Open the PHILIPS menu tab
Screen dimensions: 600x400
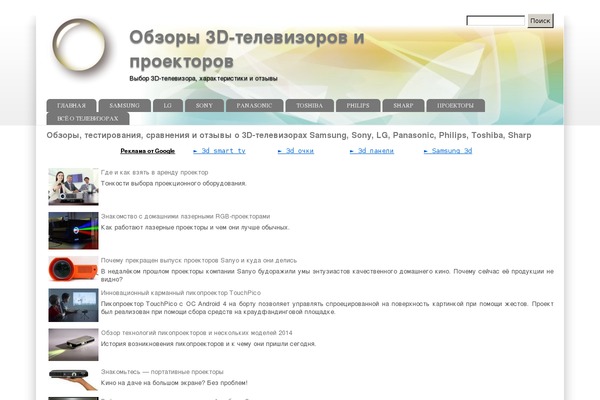pyautogui.click(x=358, y=105)
